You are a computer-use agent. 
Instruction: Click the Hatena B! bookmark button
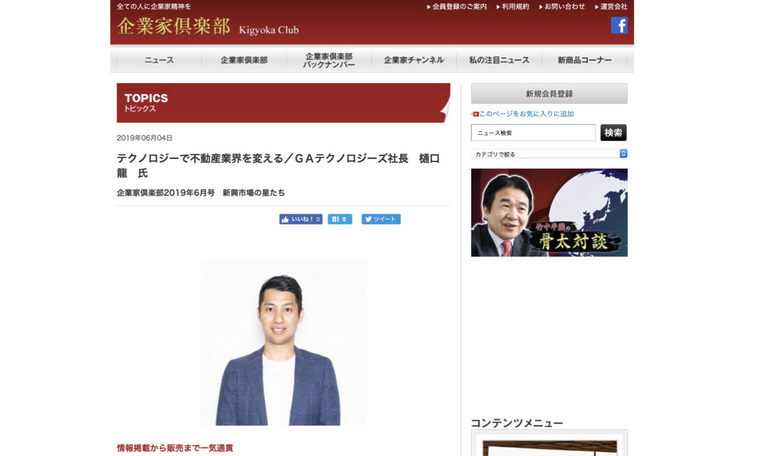click(340, 219)
